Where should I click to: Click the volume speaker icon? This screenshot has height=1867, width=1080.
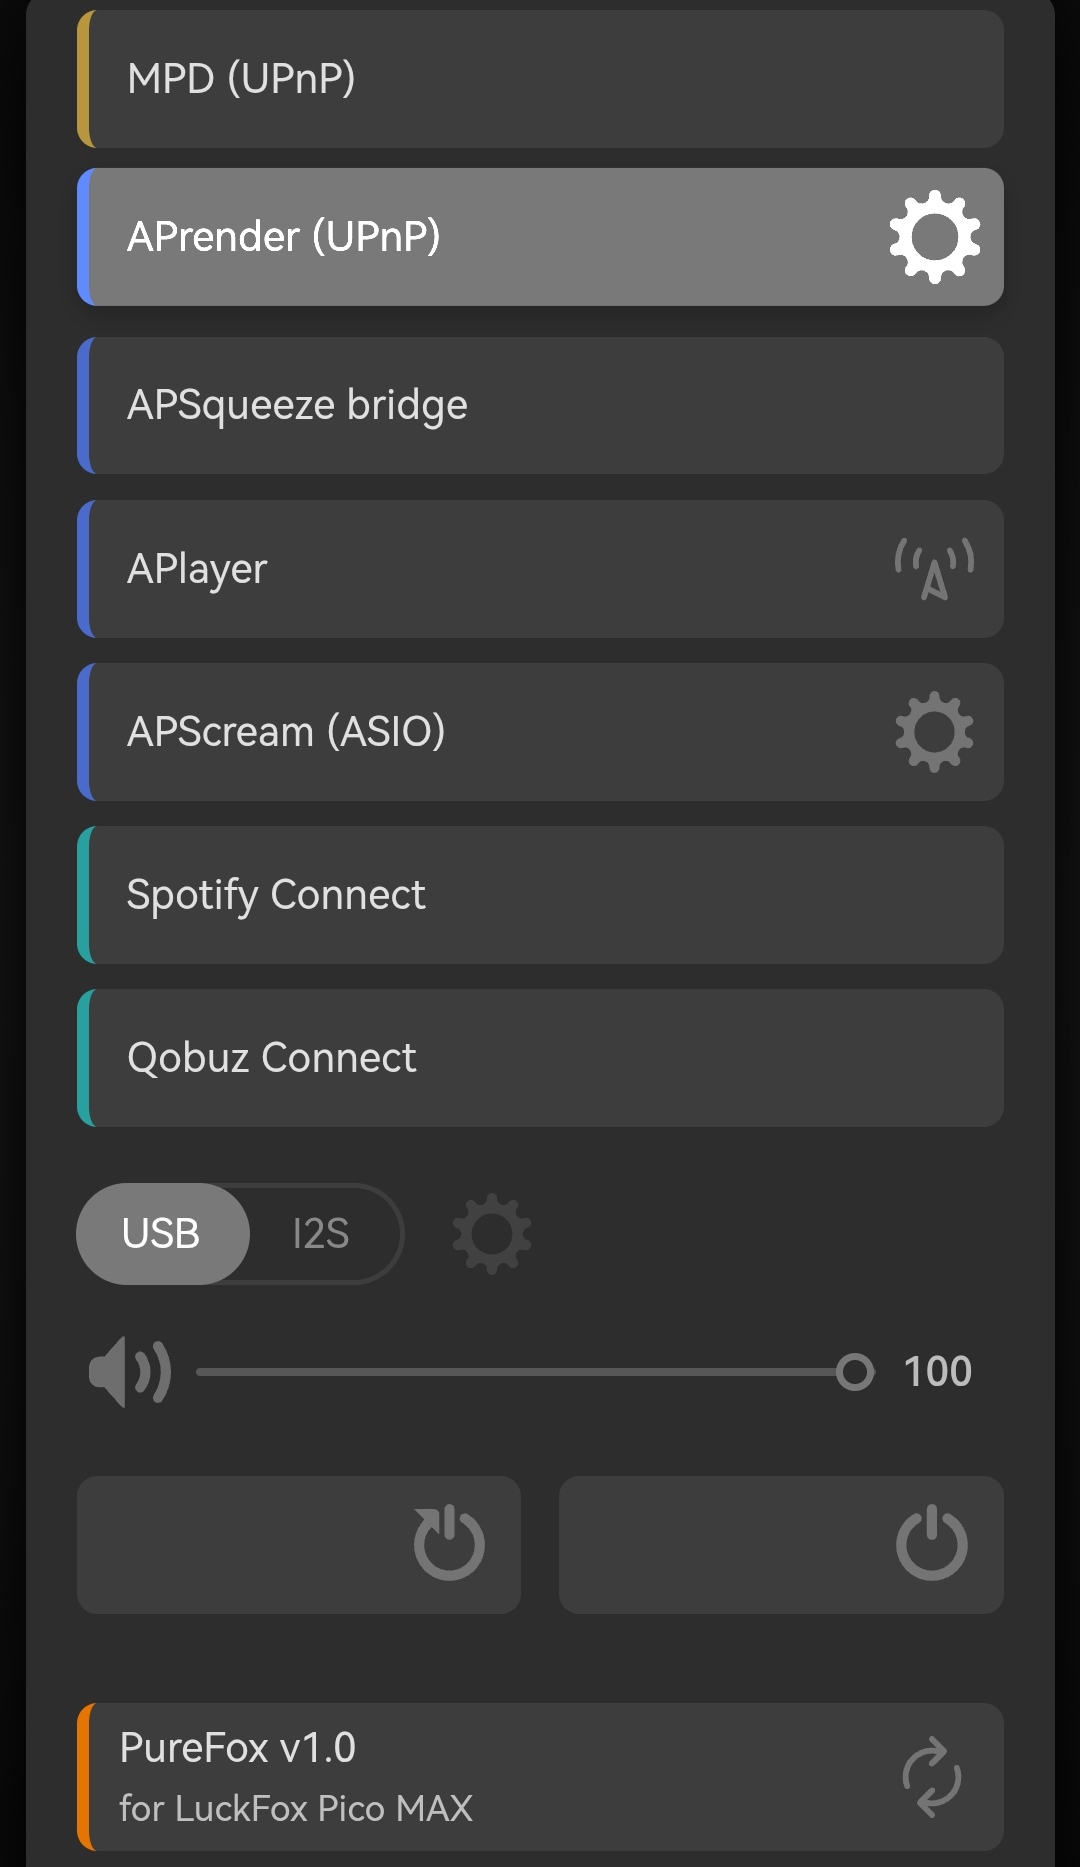pyautogui.click(x=130, y=1372)
